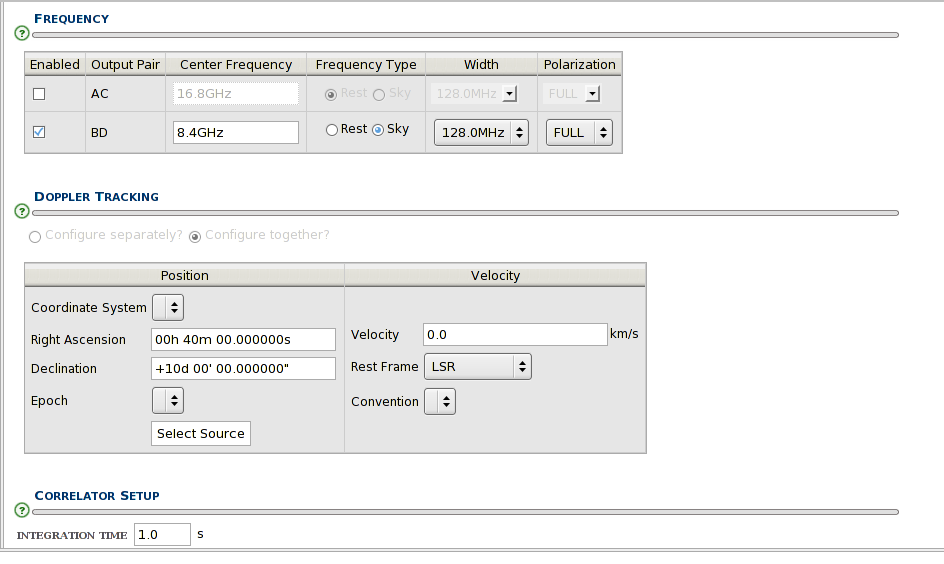The height and width of the screenshot is (564, 944).
Task: Click the Position panel header
Action: [x=184, y=275]
